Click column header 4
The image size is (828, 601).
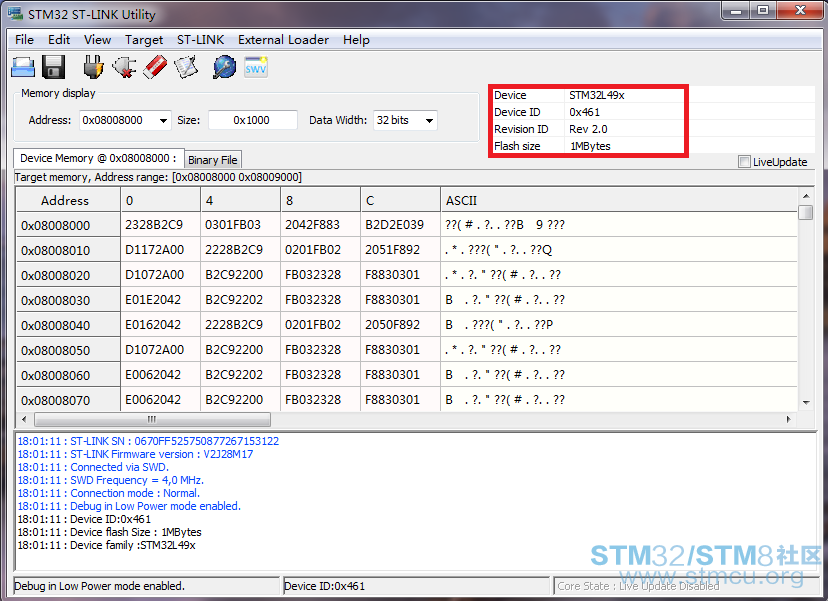[x=240, y=201]
